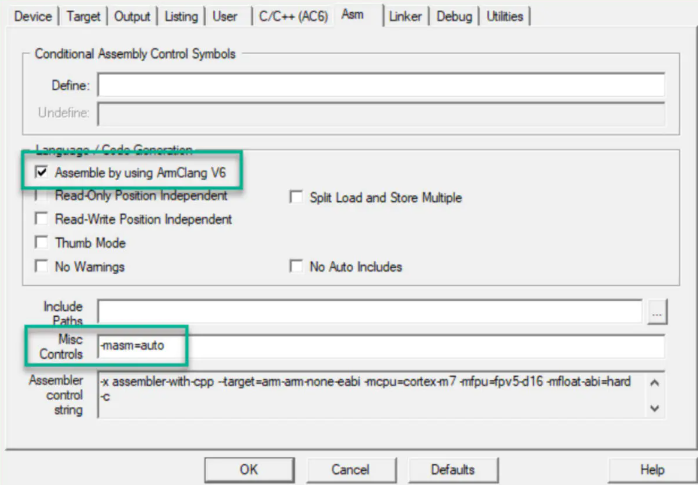Enable the No Auto Includes option
698x485 pixels.
pyautogui.click(x=296, y=267)
